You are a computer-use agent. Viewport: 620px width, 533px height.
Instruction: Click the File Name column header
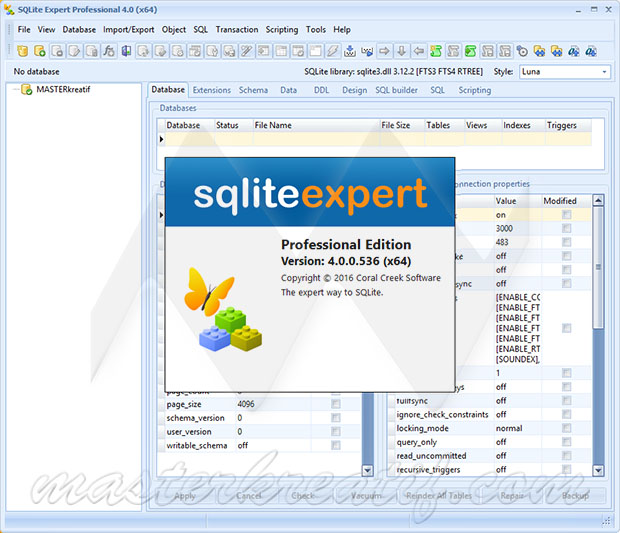click(x=316, y=125)
